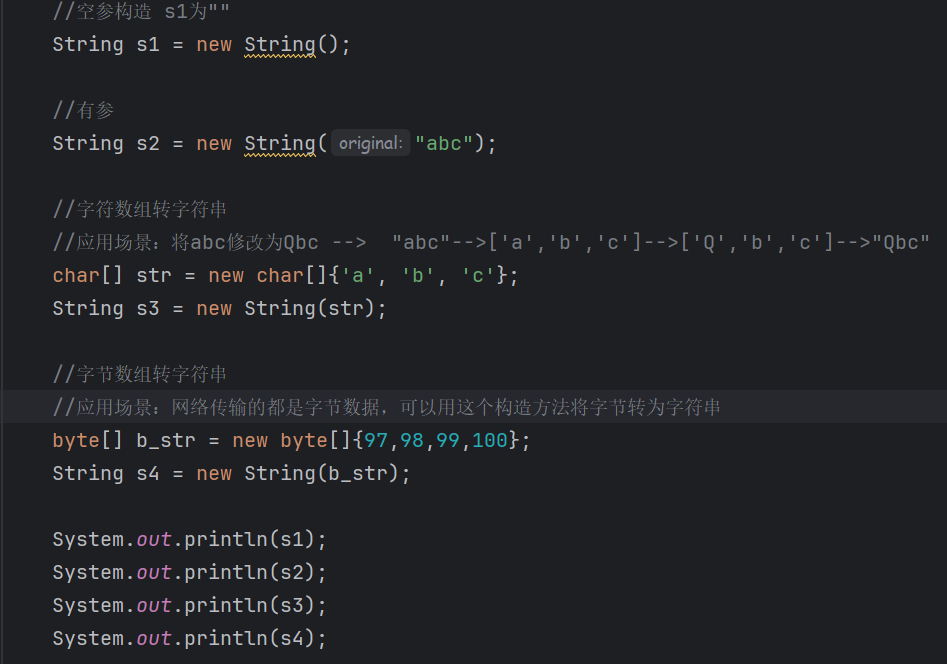The image size is (947, 664).
Task: Click the number 100 in the byte array
Action: [x=490, y=440]
